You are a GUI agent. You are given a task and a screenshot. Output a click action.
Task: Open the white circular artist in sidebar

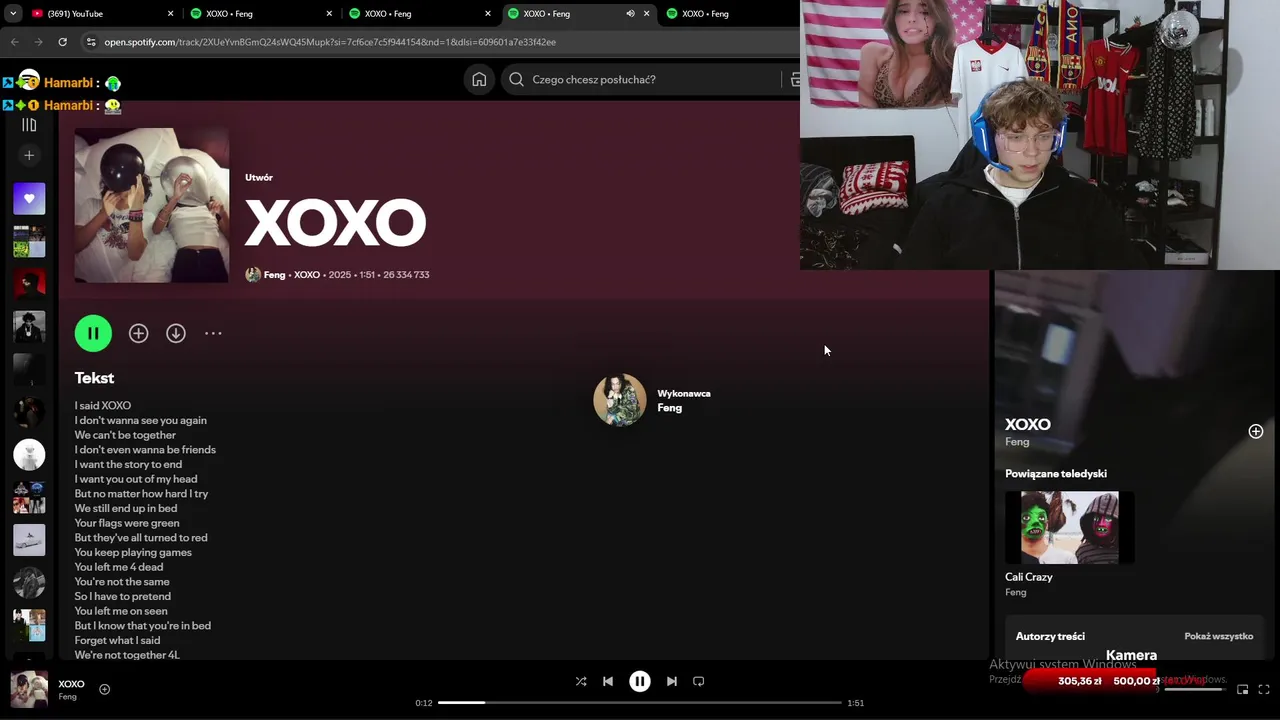point(29,455)
